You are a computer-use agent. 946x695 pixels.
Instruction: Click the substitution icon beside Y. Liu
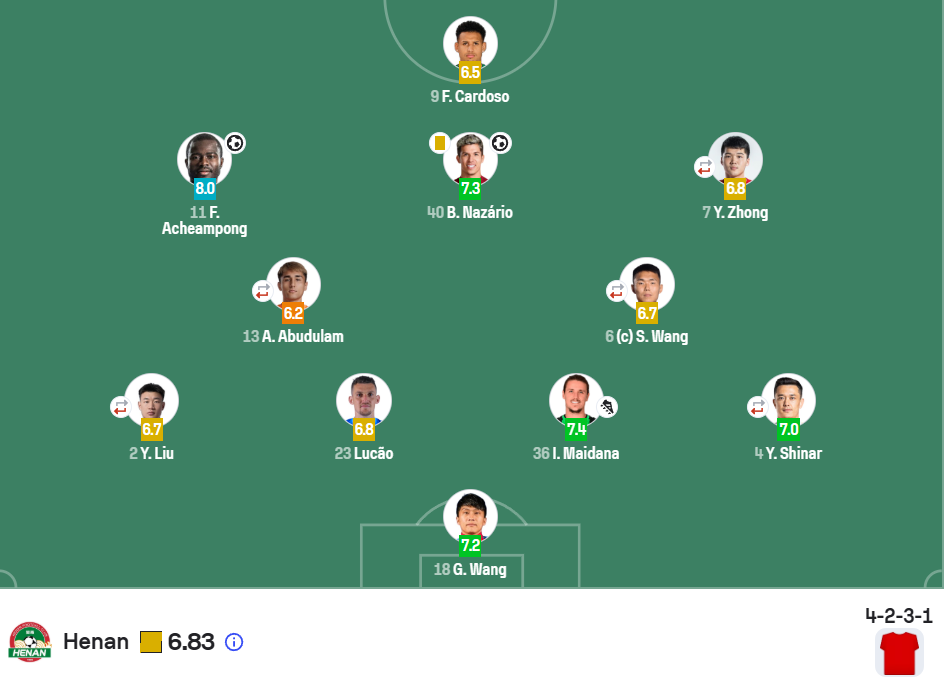121,407
